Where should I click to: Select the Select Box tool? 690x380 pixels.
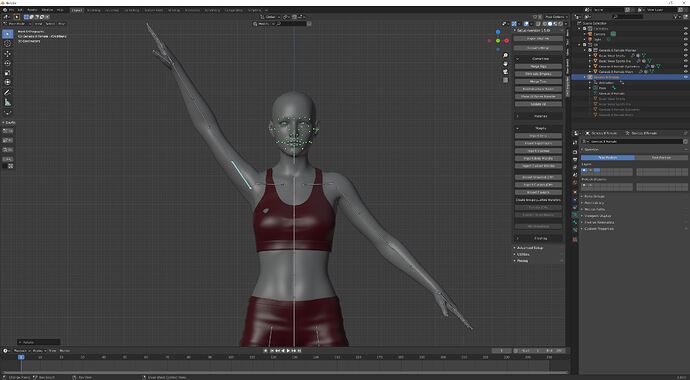[x=7, y=34]
